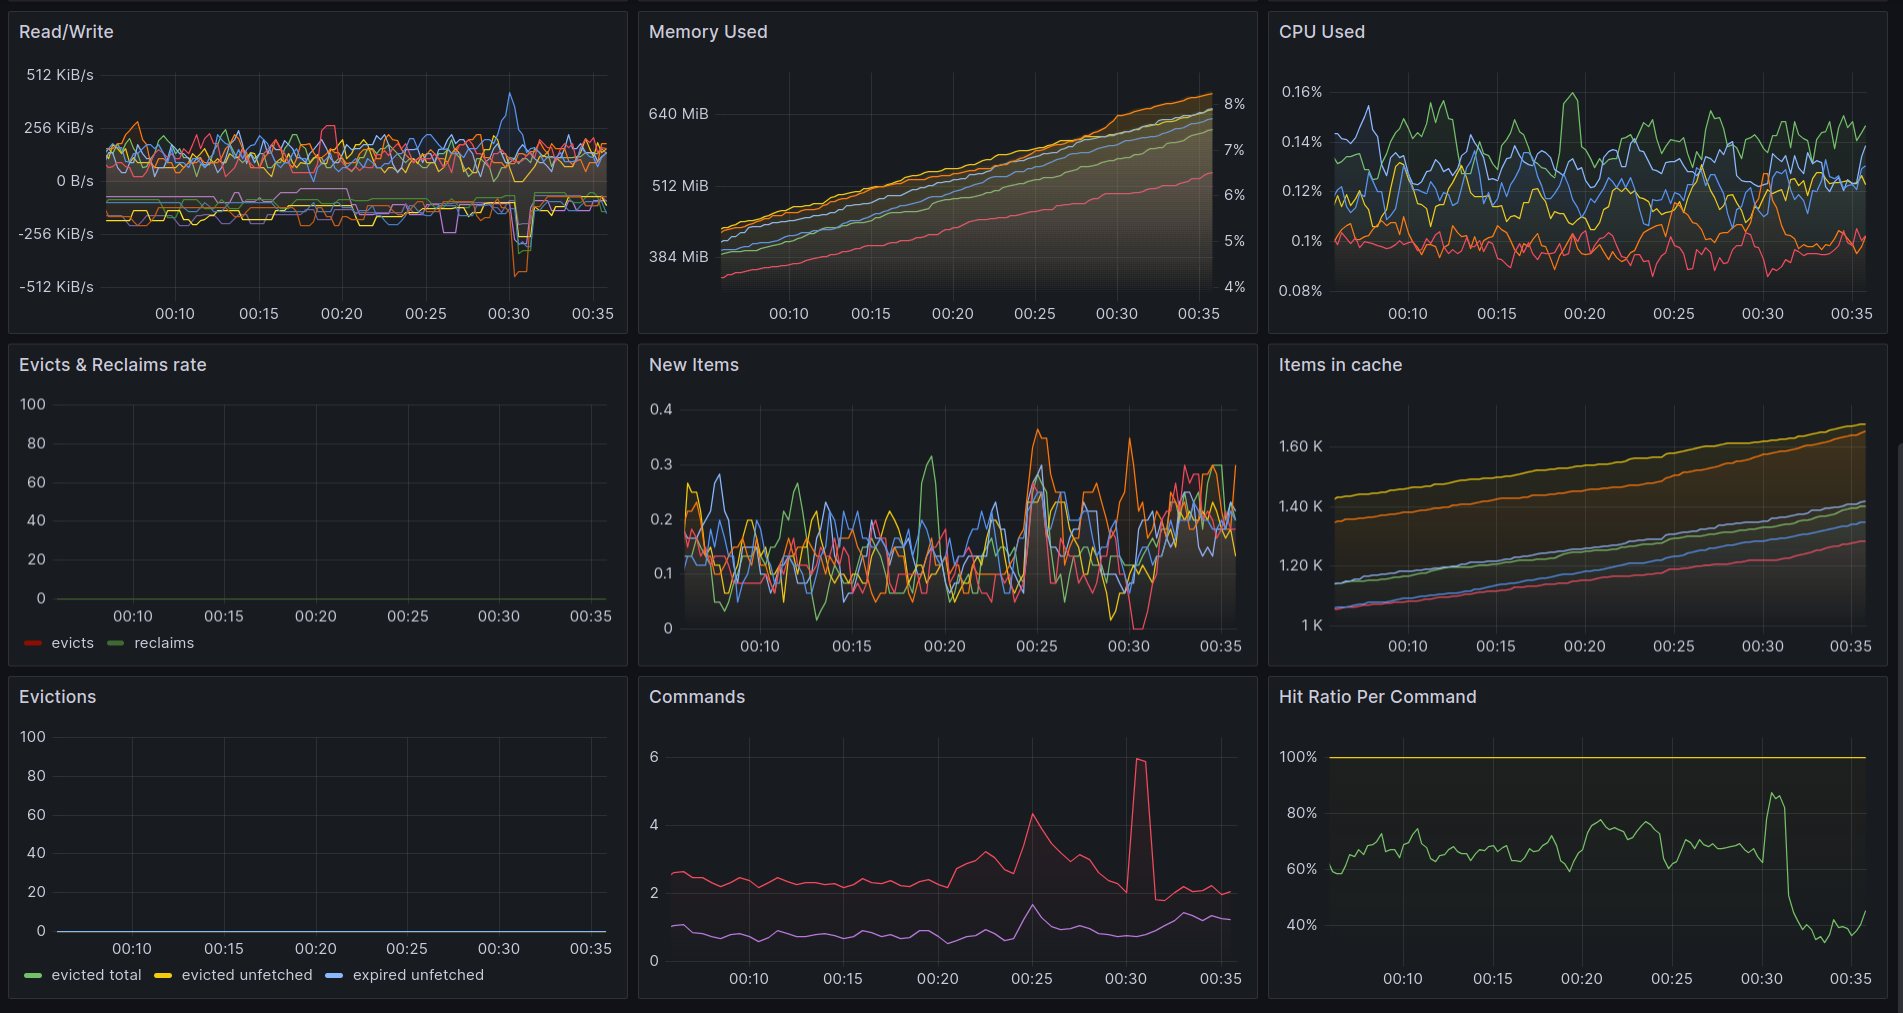The height and width of the screenshot is (1013, 1903).
Task: Click the "0.4" axis label in New Items
Action: coord(661,410)
